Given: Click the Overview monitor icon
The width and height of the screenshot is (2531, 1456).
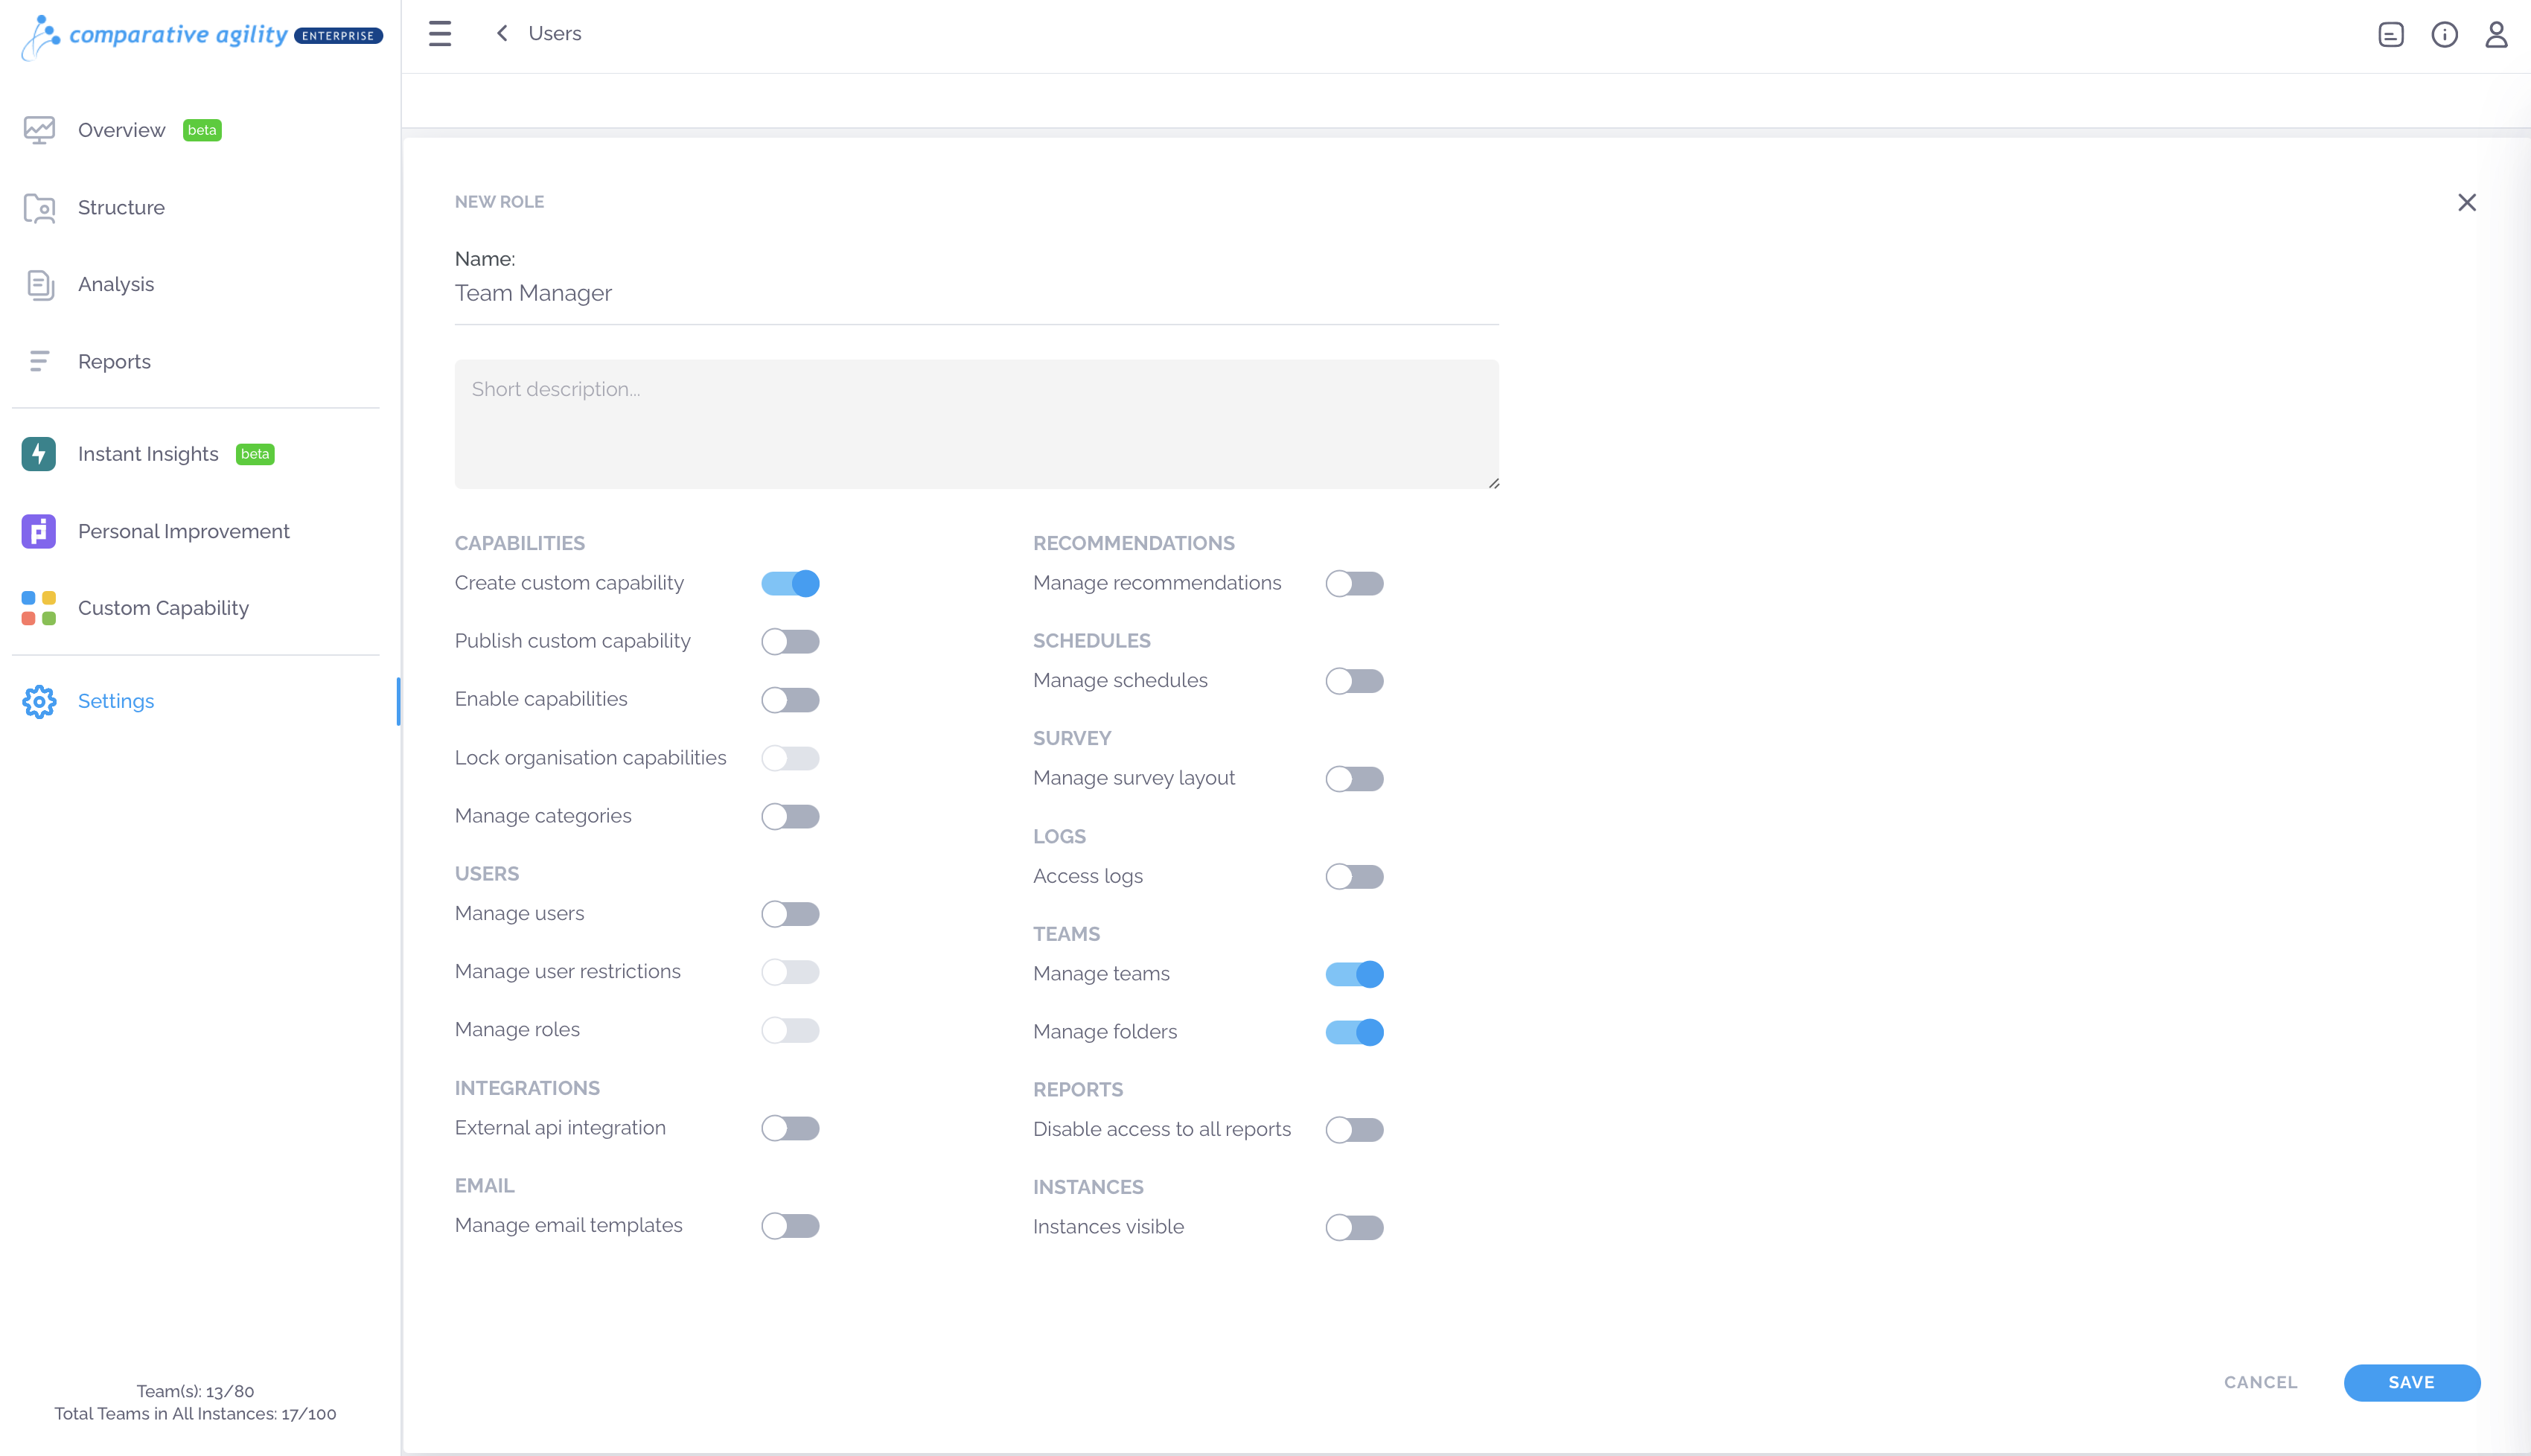Looking at the screenshot, I should pyautogui.click(x=39, y=130).
